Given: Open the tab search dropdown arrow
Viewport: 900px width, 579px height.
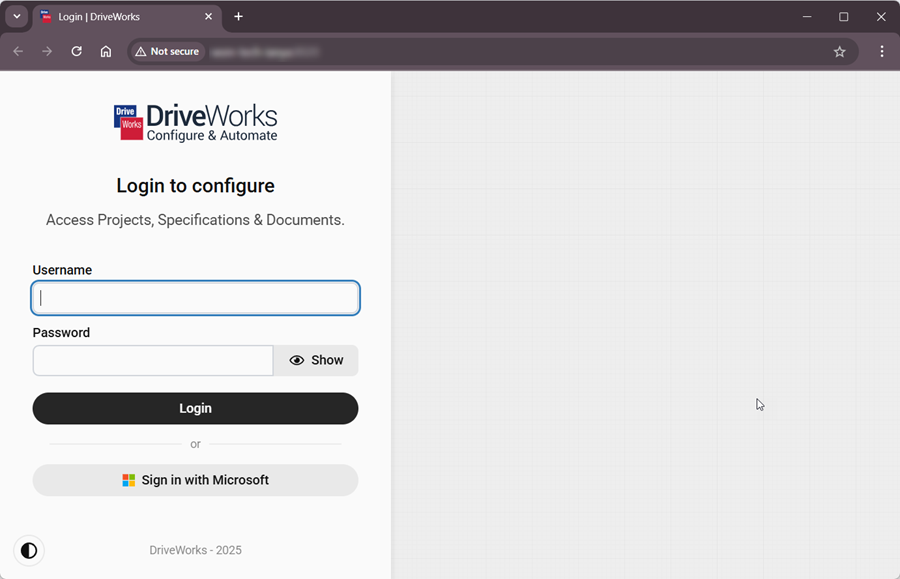Looking at the screenshot, I should pyautogui.click(x=17, y=17).
